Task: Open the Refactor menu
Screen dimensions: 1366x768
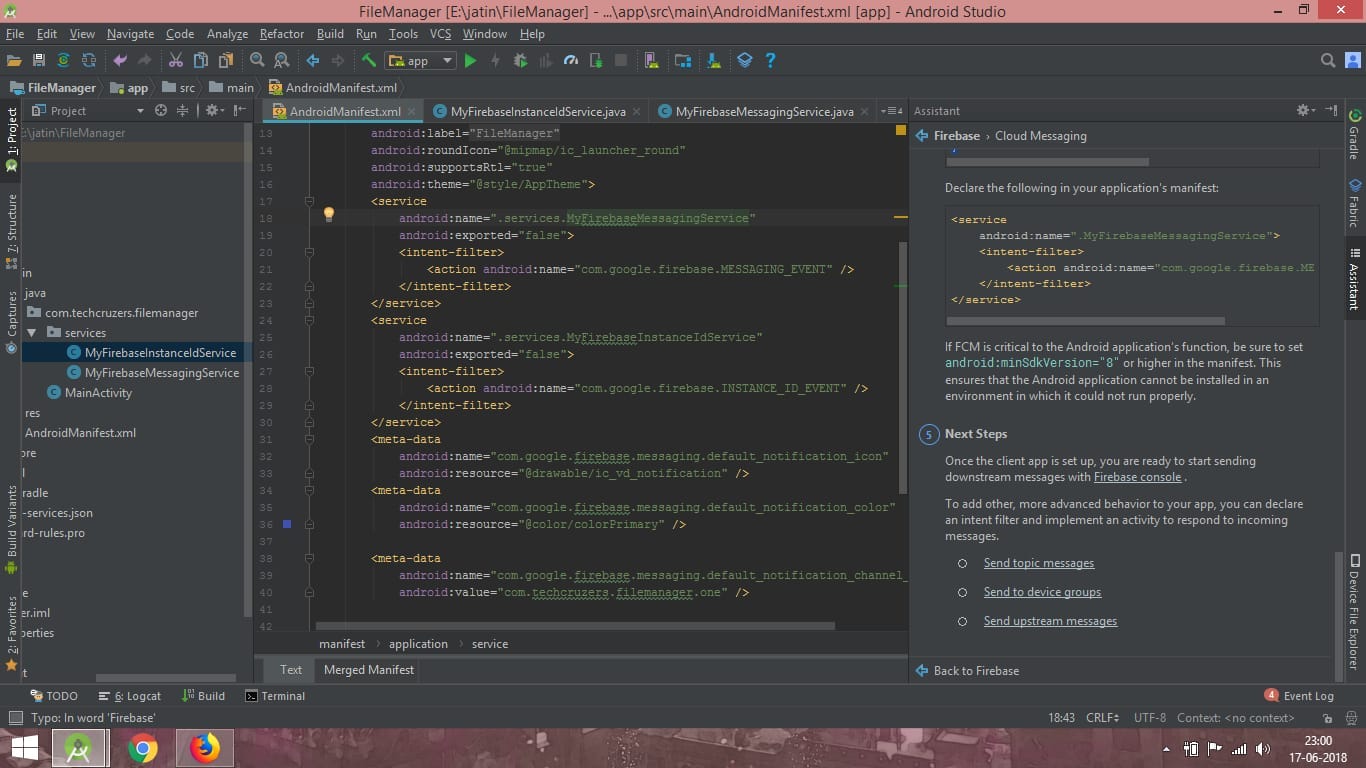Action: [281, 33]
